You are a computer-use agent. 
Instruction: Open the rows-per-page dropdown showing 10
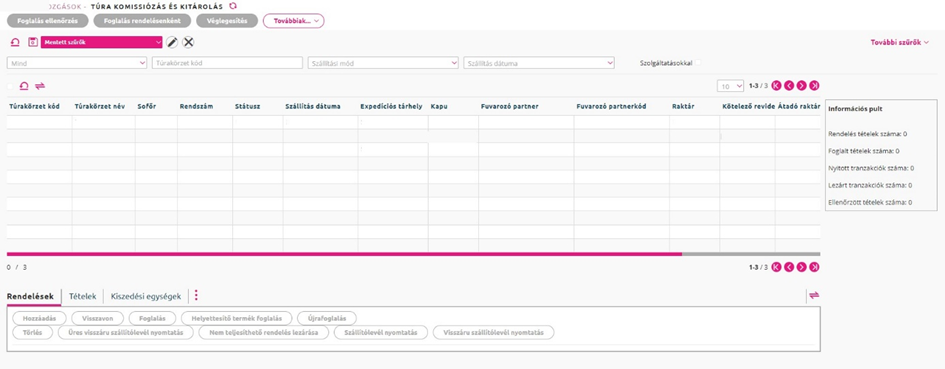tap(730, 86)
